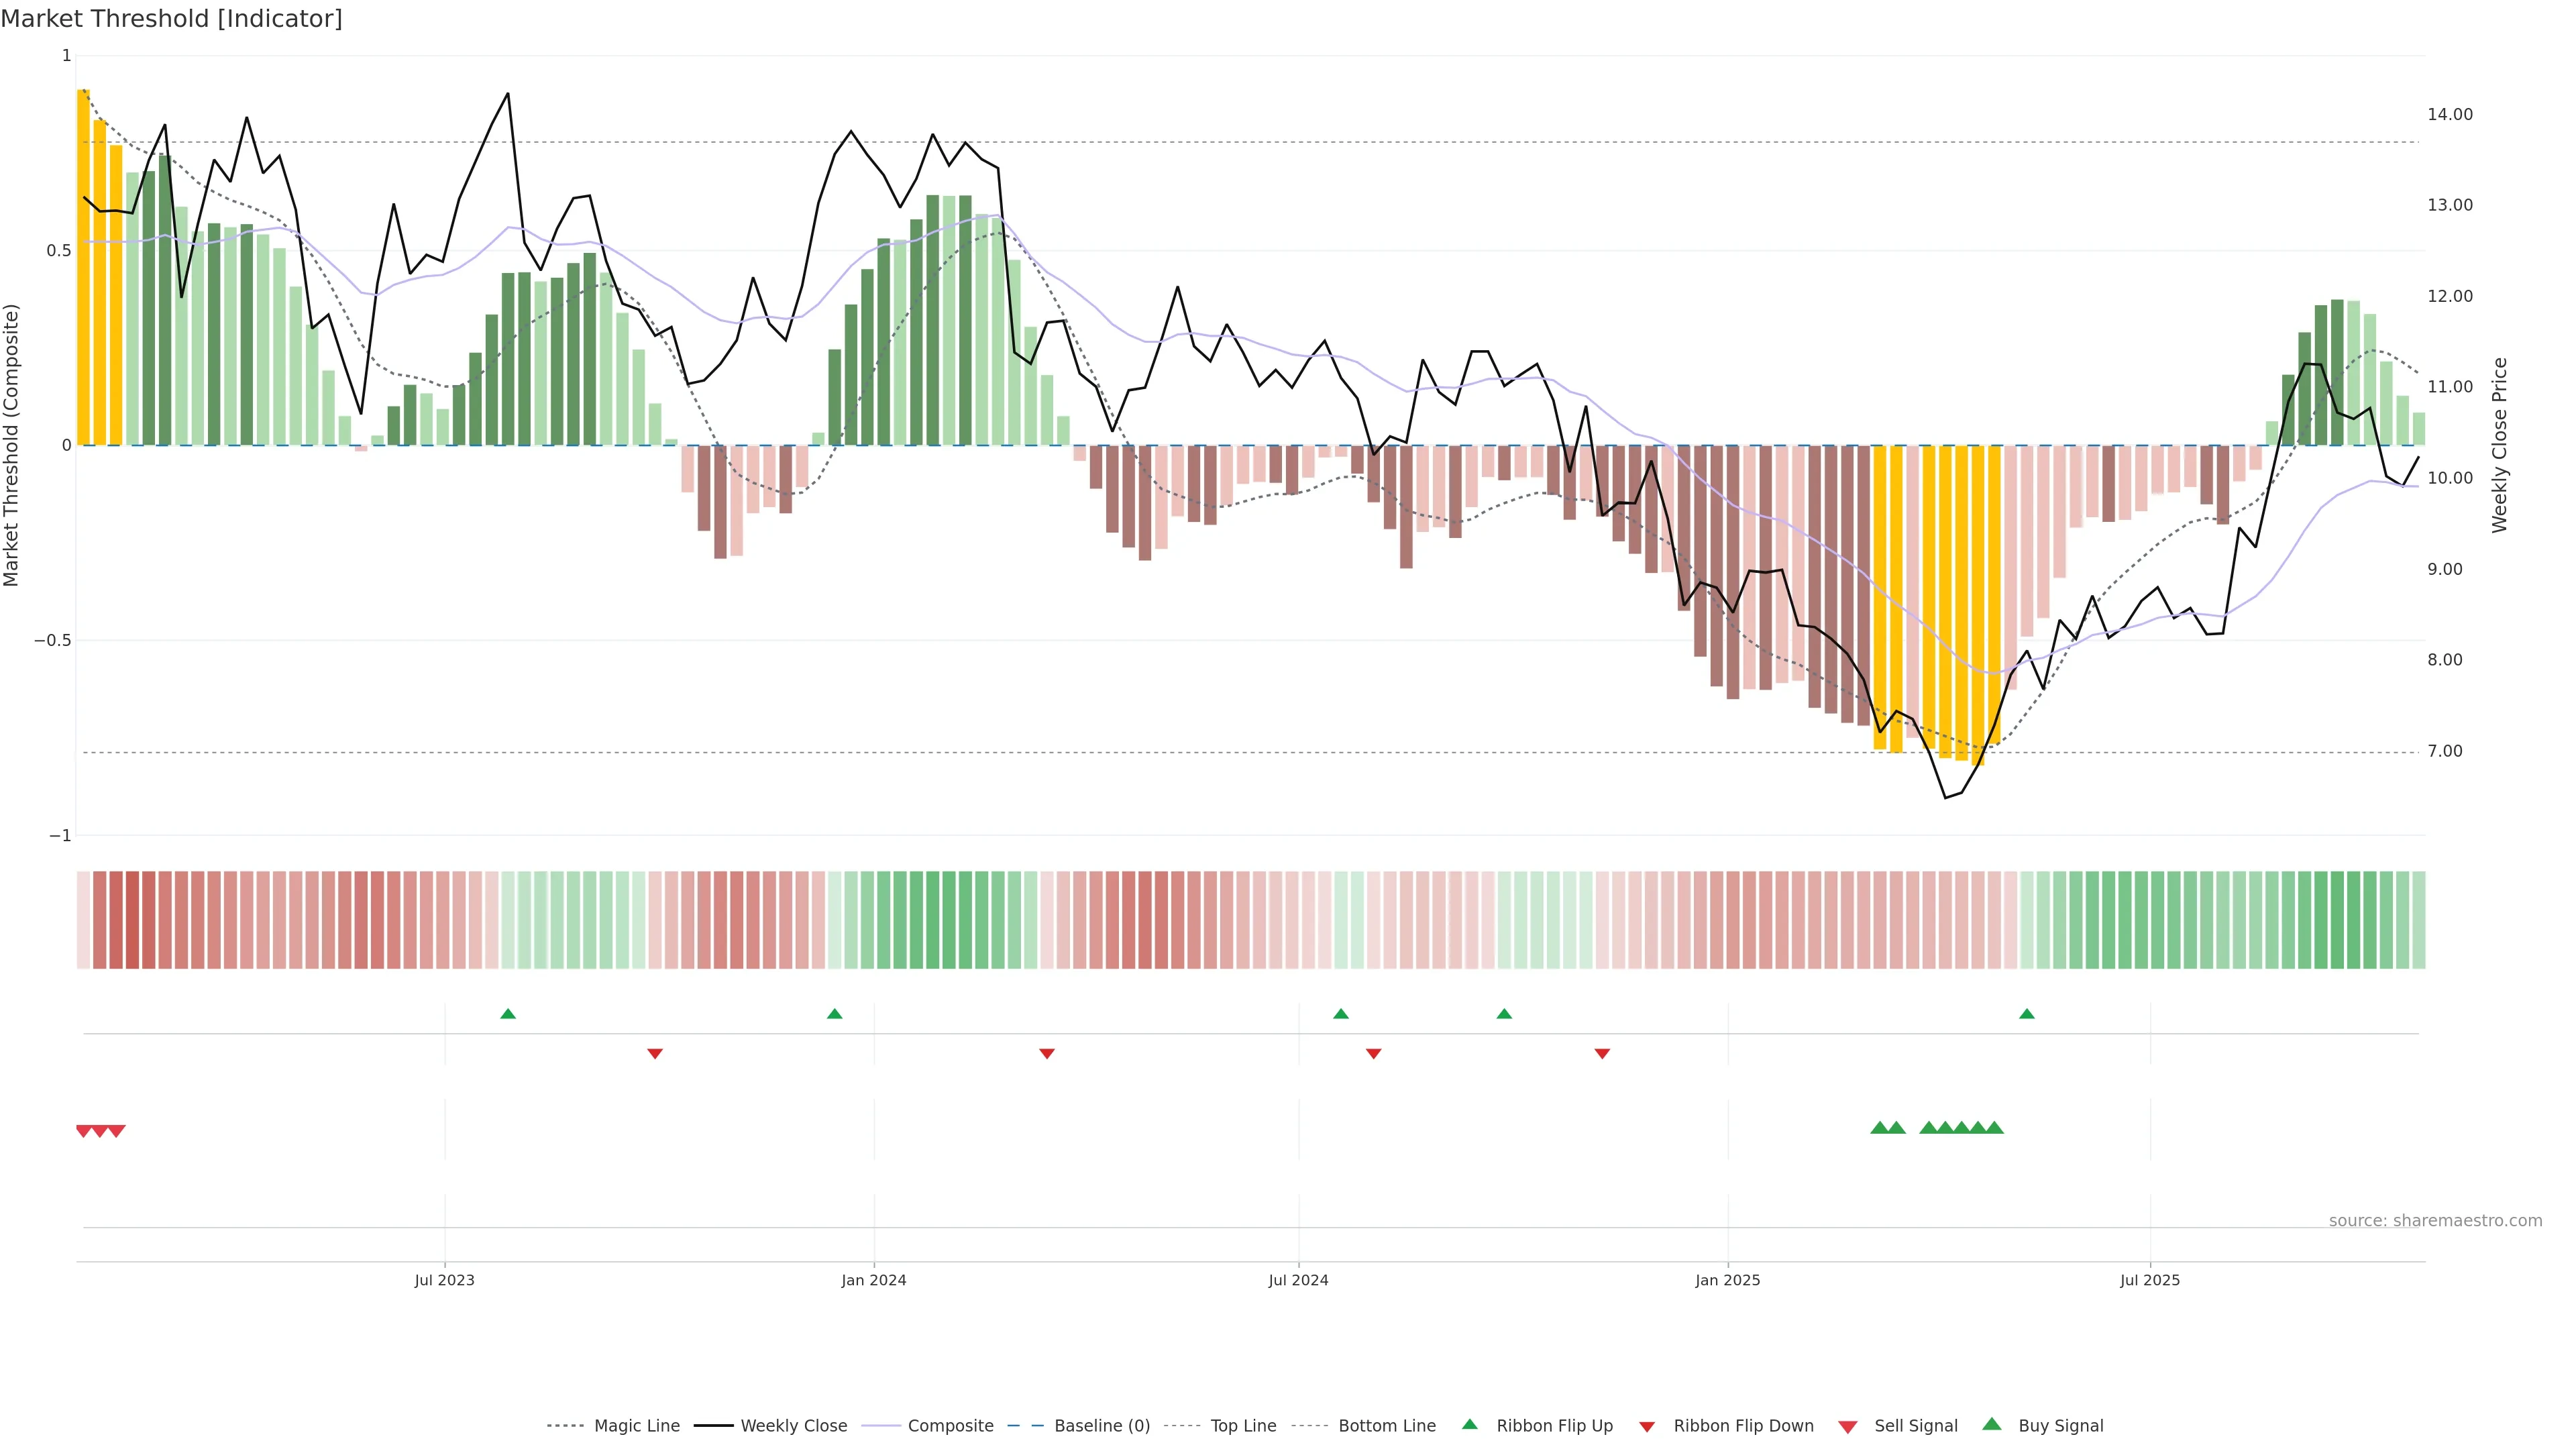Click the first red sell signal marker
Viewport: 2576px width, 1449px height.
[x=84, y=1131]
